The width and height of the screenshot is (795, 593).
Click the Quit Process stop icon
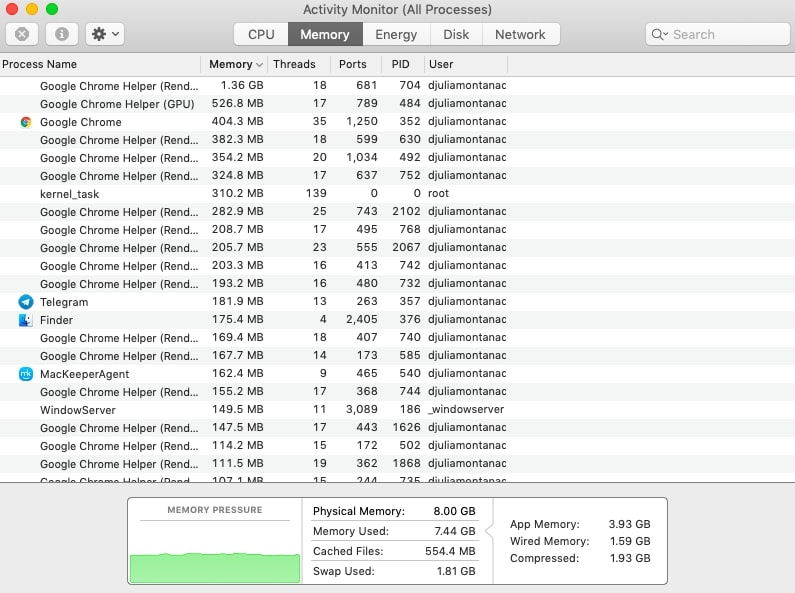[x=22, y=34]
